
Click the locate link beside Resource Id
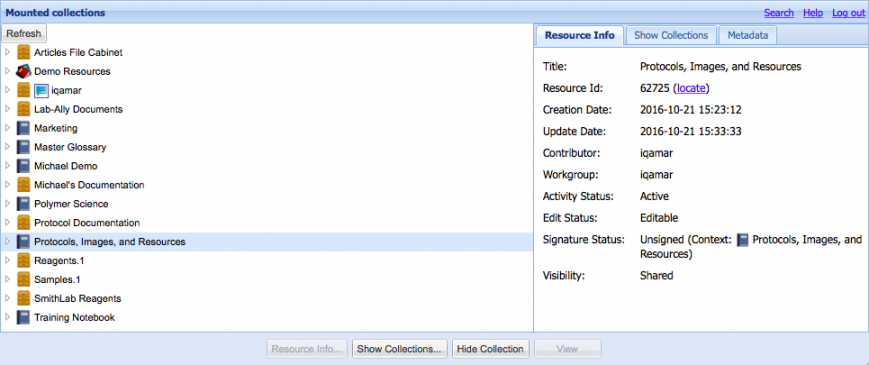[x=691, y=88]
